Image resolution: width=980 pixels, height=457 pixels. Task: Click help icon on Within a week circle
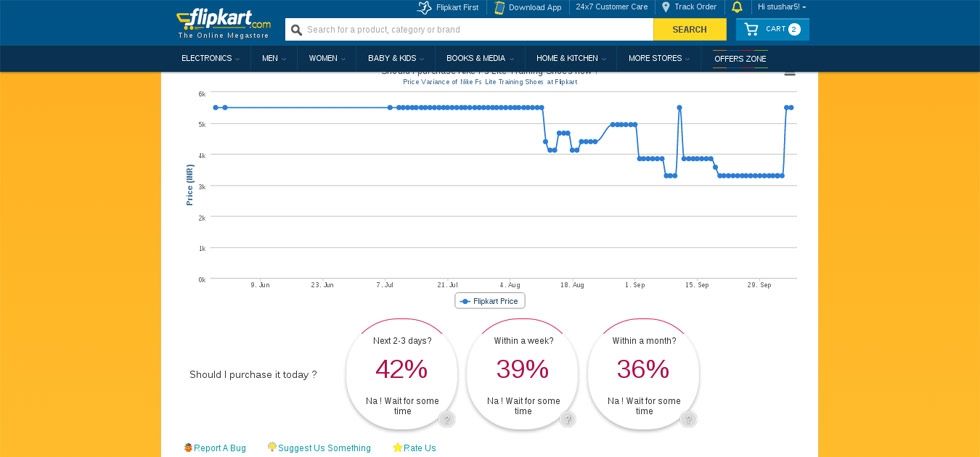pos(568,419)
